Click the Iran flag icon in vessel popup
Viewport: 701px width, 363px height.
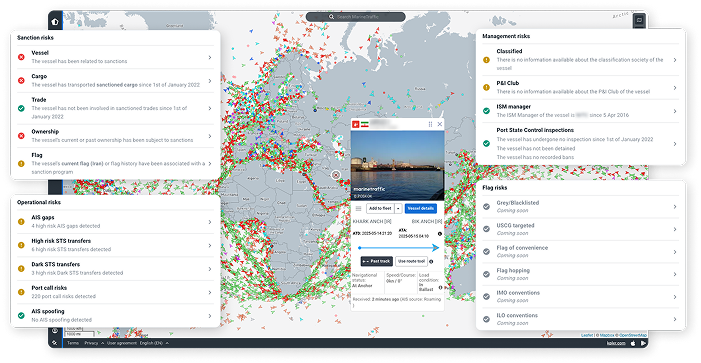(365, 125)
